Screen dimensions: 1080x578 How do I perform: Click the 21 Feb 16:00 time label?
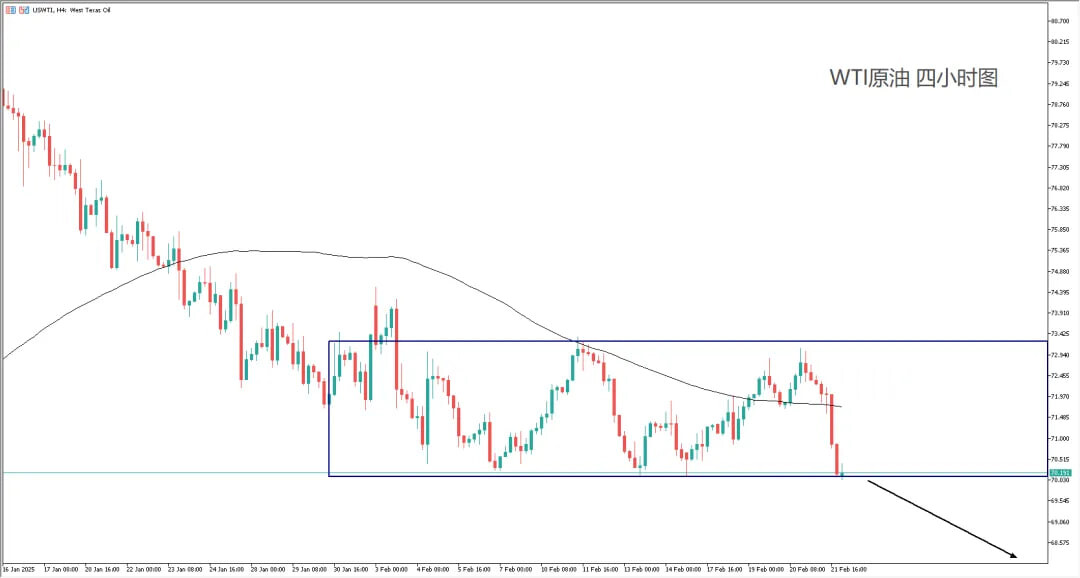[848, 569]
